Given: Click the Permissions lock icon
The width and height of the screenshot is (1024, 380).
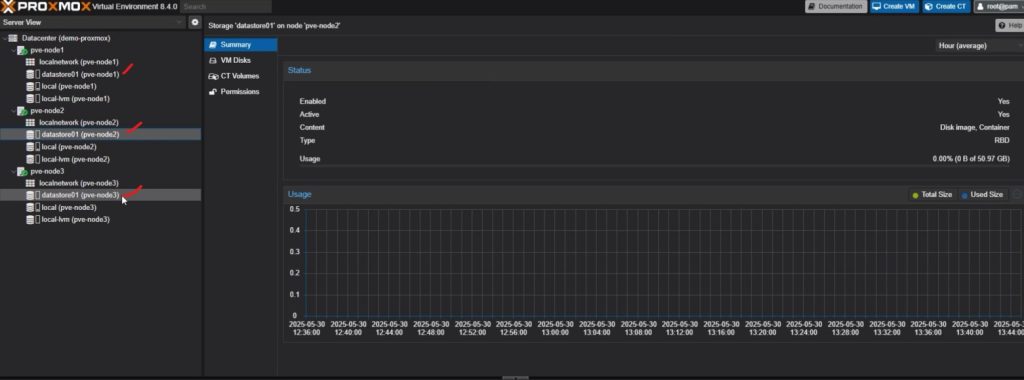Looking at the screenshot, I should (x=212, y=92).
